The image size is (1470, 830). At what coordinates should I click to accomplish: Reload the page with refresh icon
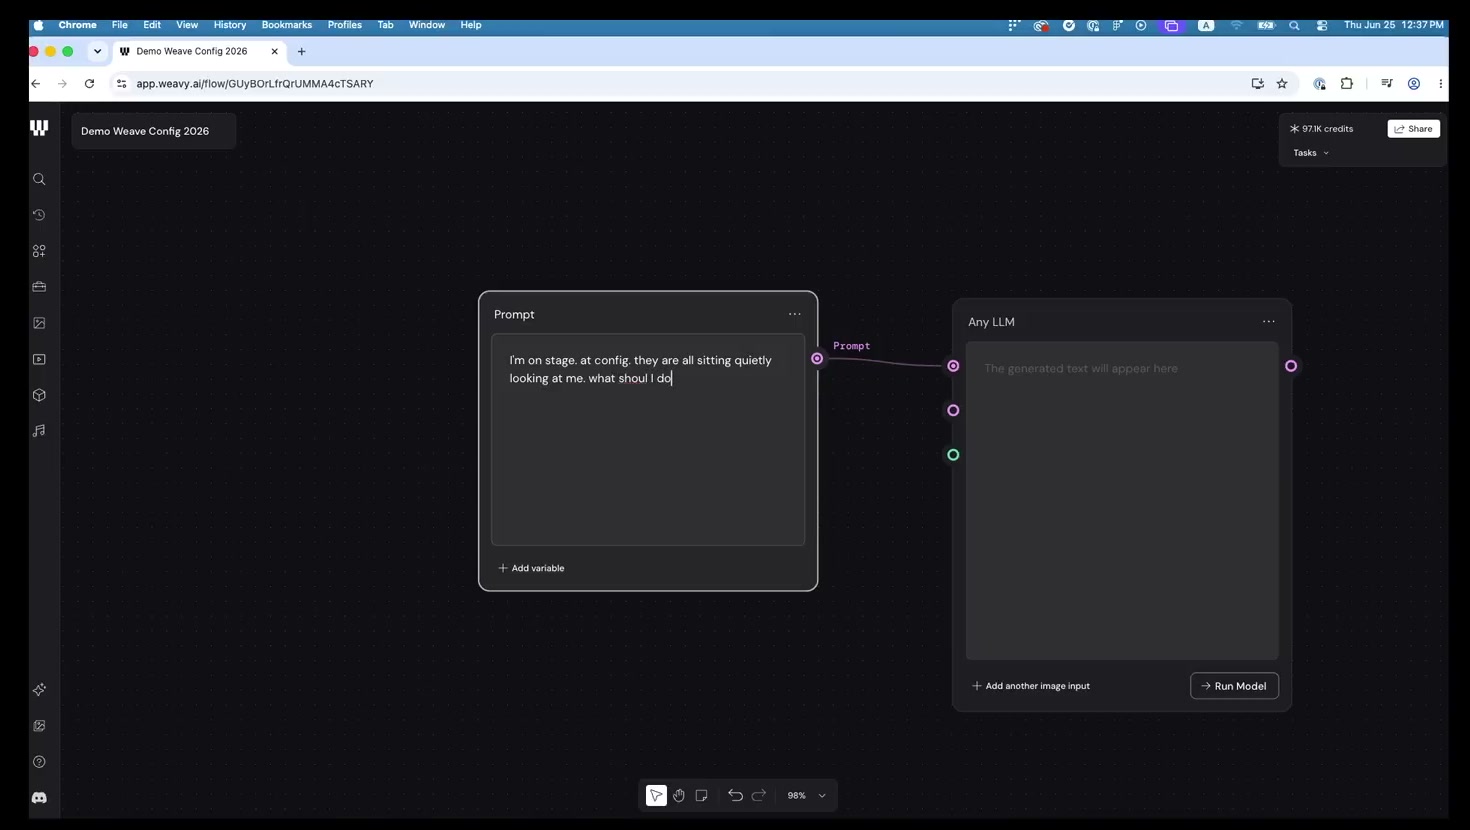89,84
